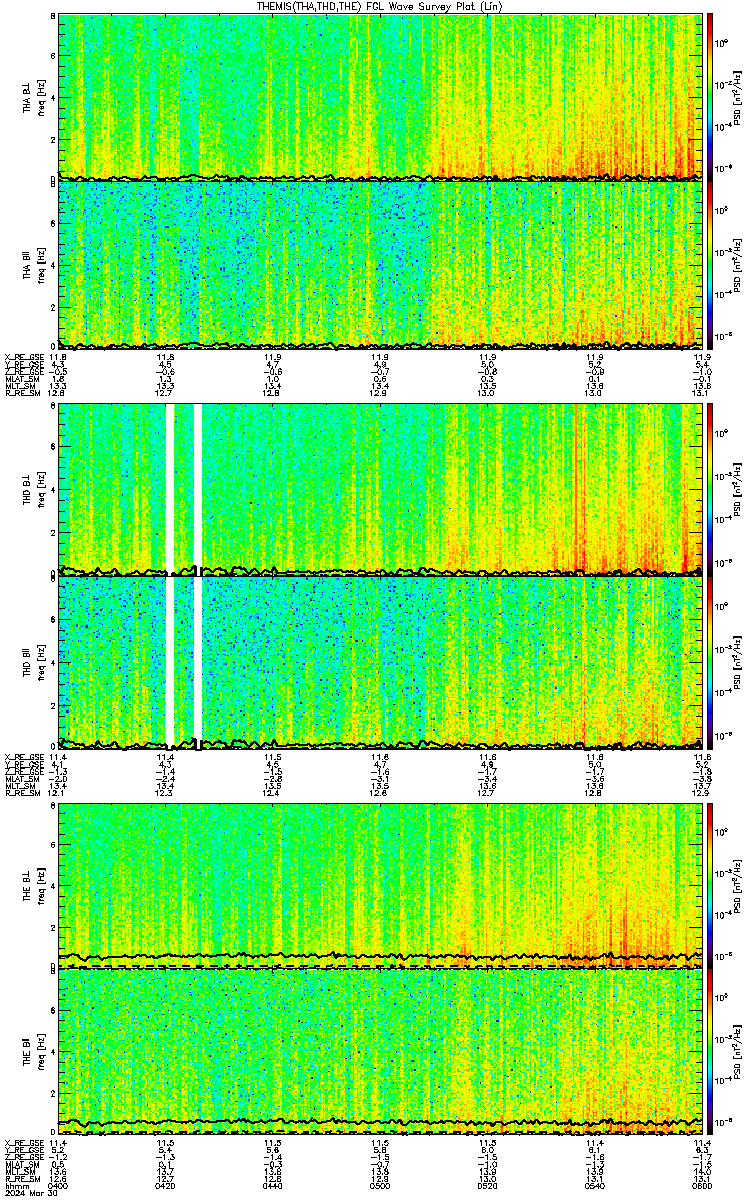Select the THD B-perpendicular spectrogram panel
Image resolution: width=750 pixels, height=1200 pixels.
pyautogui.click(x=381, y=489)
